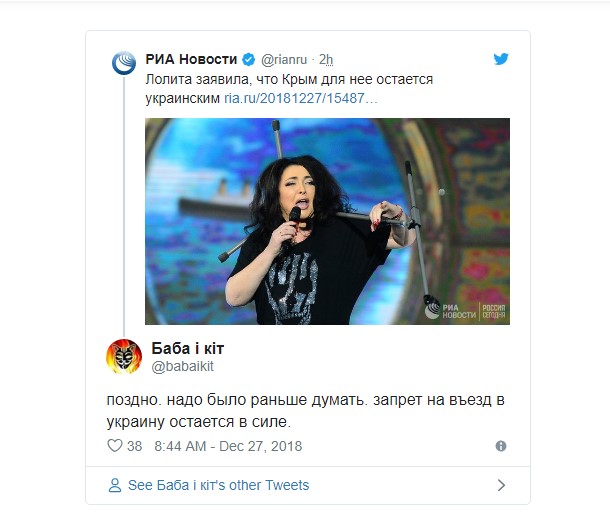Click the quoted tweet text about Лолита
The image size is (610, 513).
(289, 89)
